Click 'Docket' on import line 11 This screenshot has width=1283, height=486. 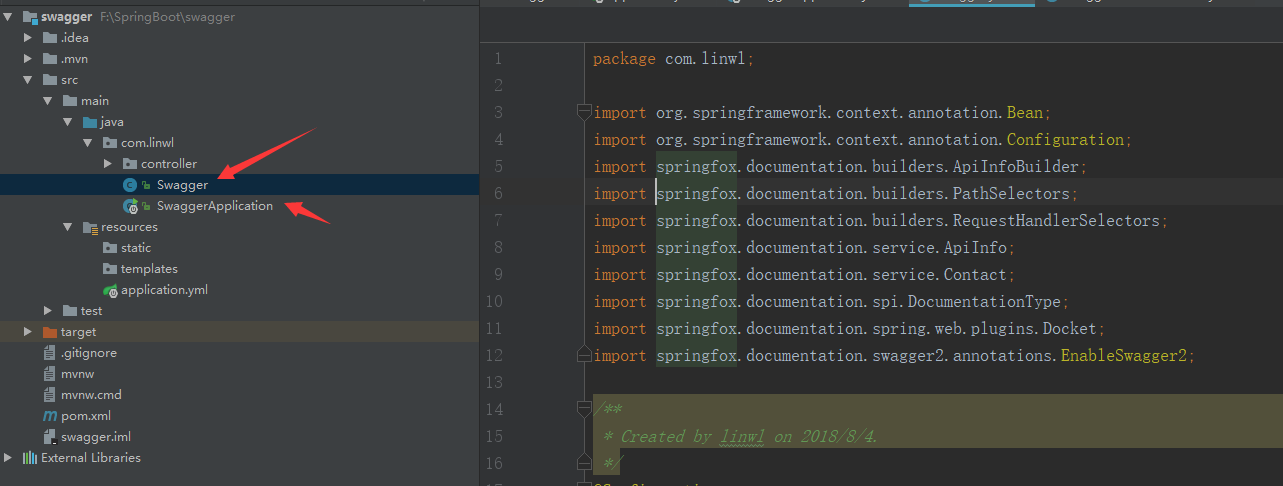point(1070,329)
